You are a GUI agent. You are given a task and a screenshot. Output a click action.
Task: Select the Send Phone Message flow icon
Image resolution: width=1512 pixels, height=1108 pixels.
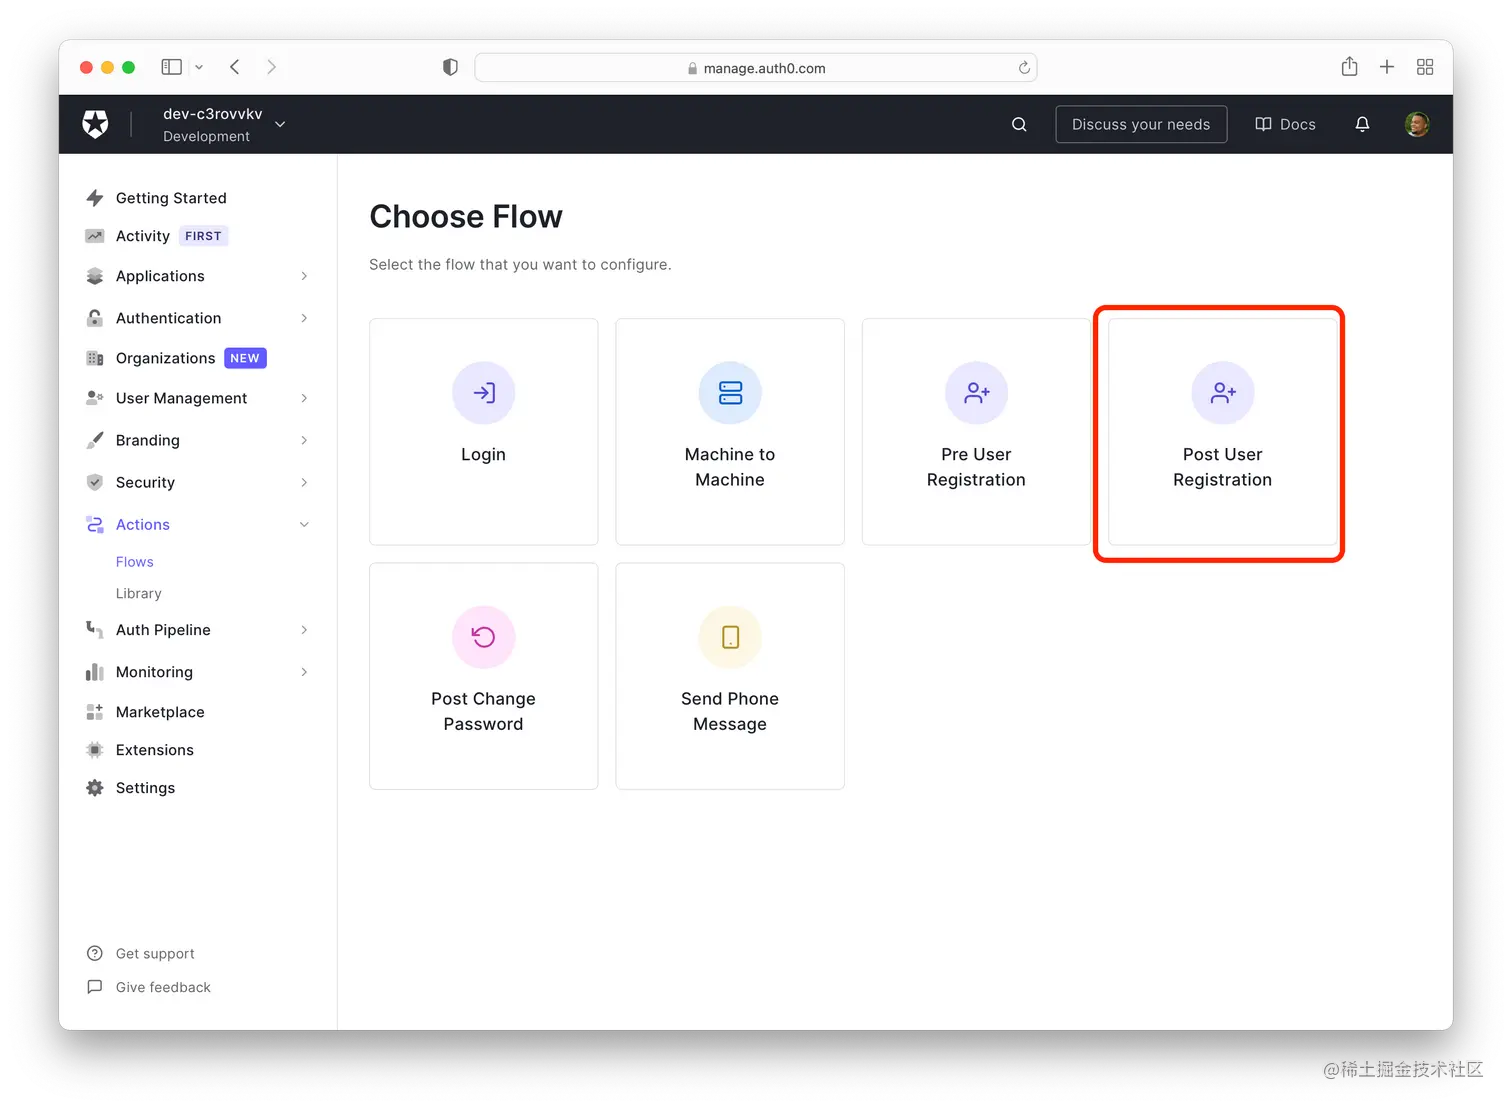pyautogui.click(x=729, y=637)
